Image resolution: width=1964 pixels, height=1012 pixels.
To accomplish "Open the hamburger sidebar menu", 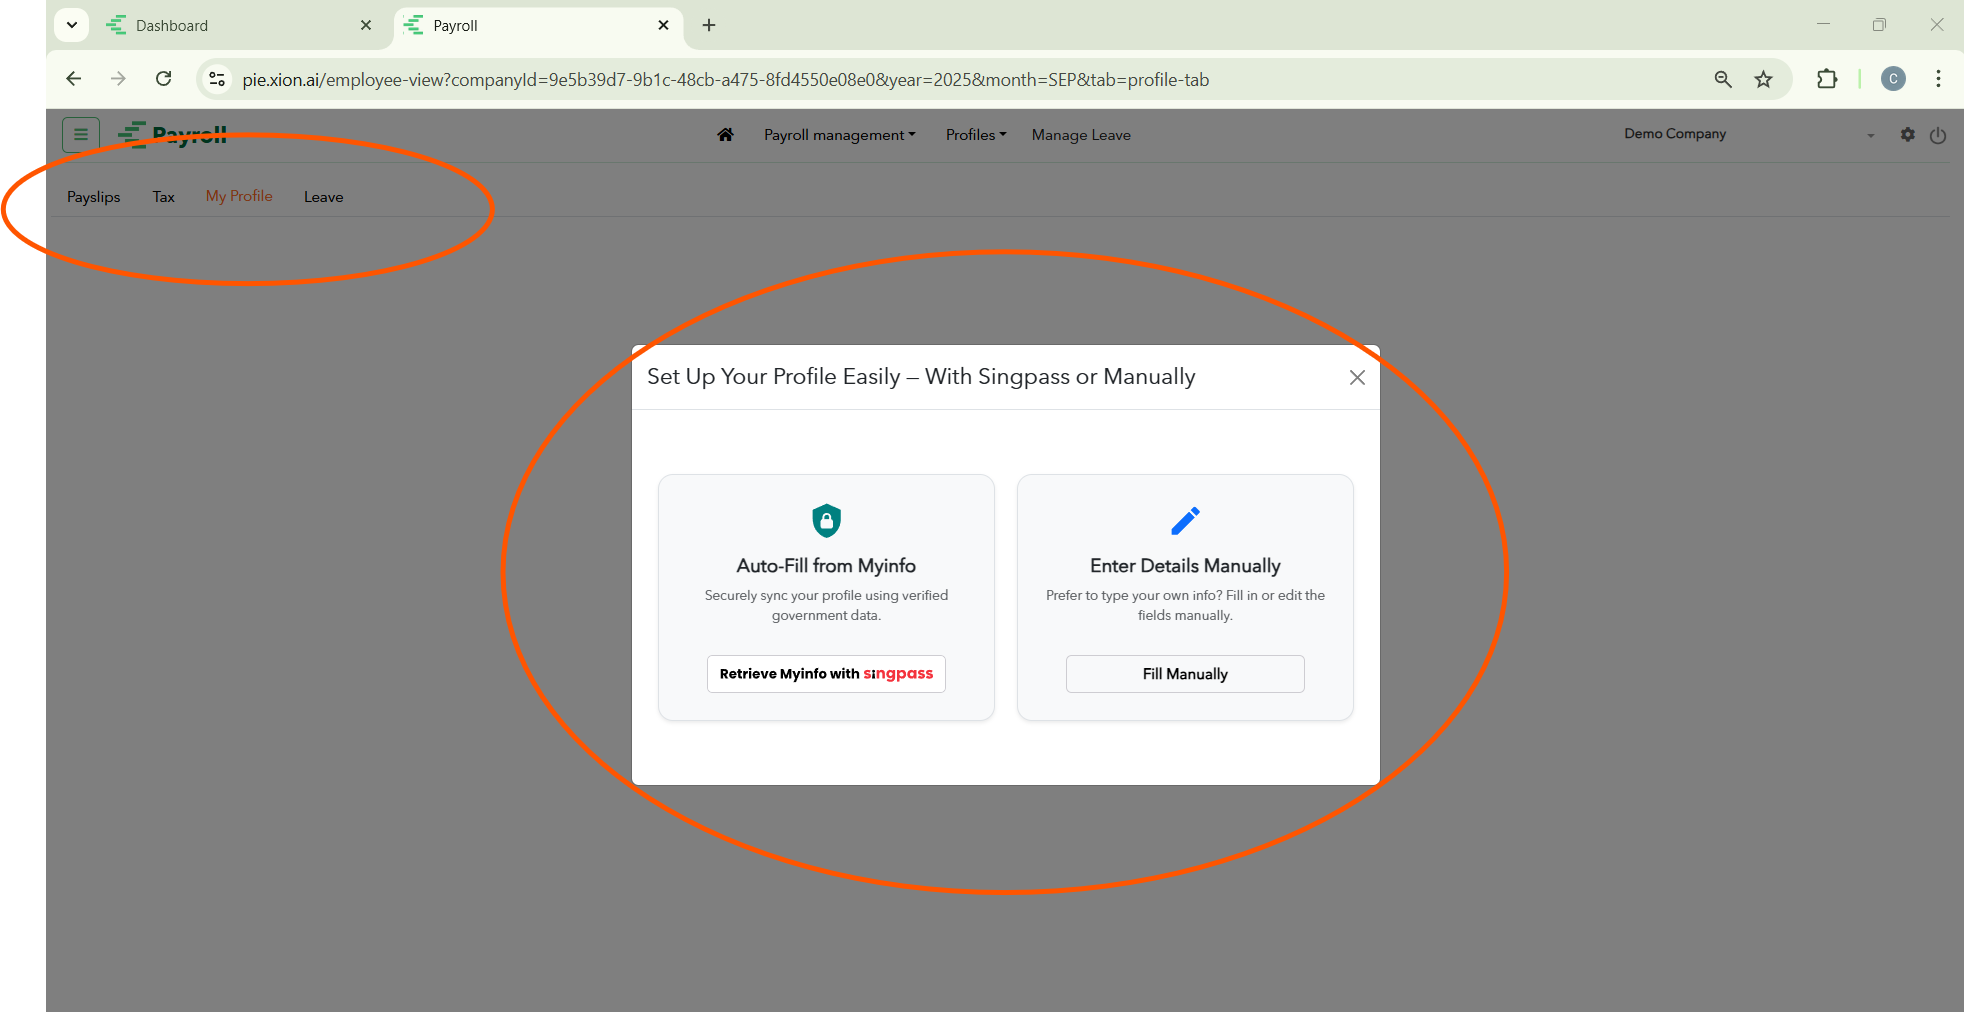I will (x=81, y=134).
